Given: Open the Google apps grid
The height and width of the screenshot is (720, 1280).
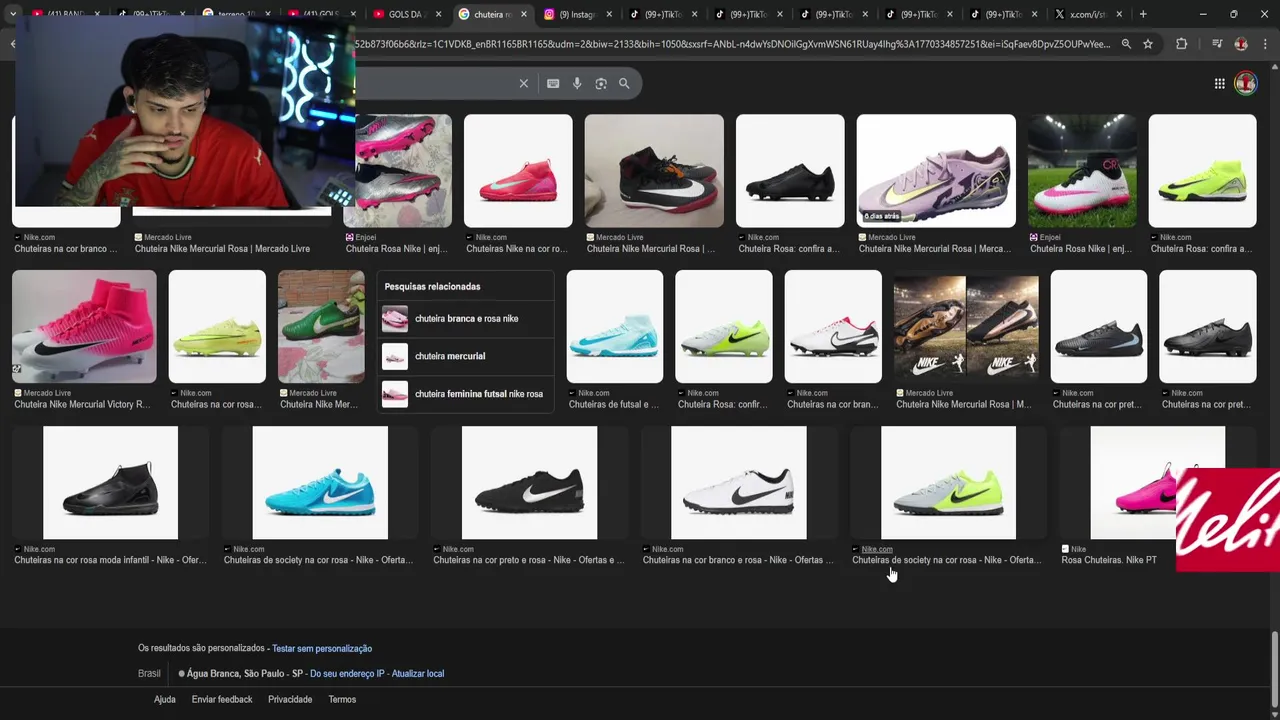Looking at the screenshot, I should [1219, 84].
